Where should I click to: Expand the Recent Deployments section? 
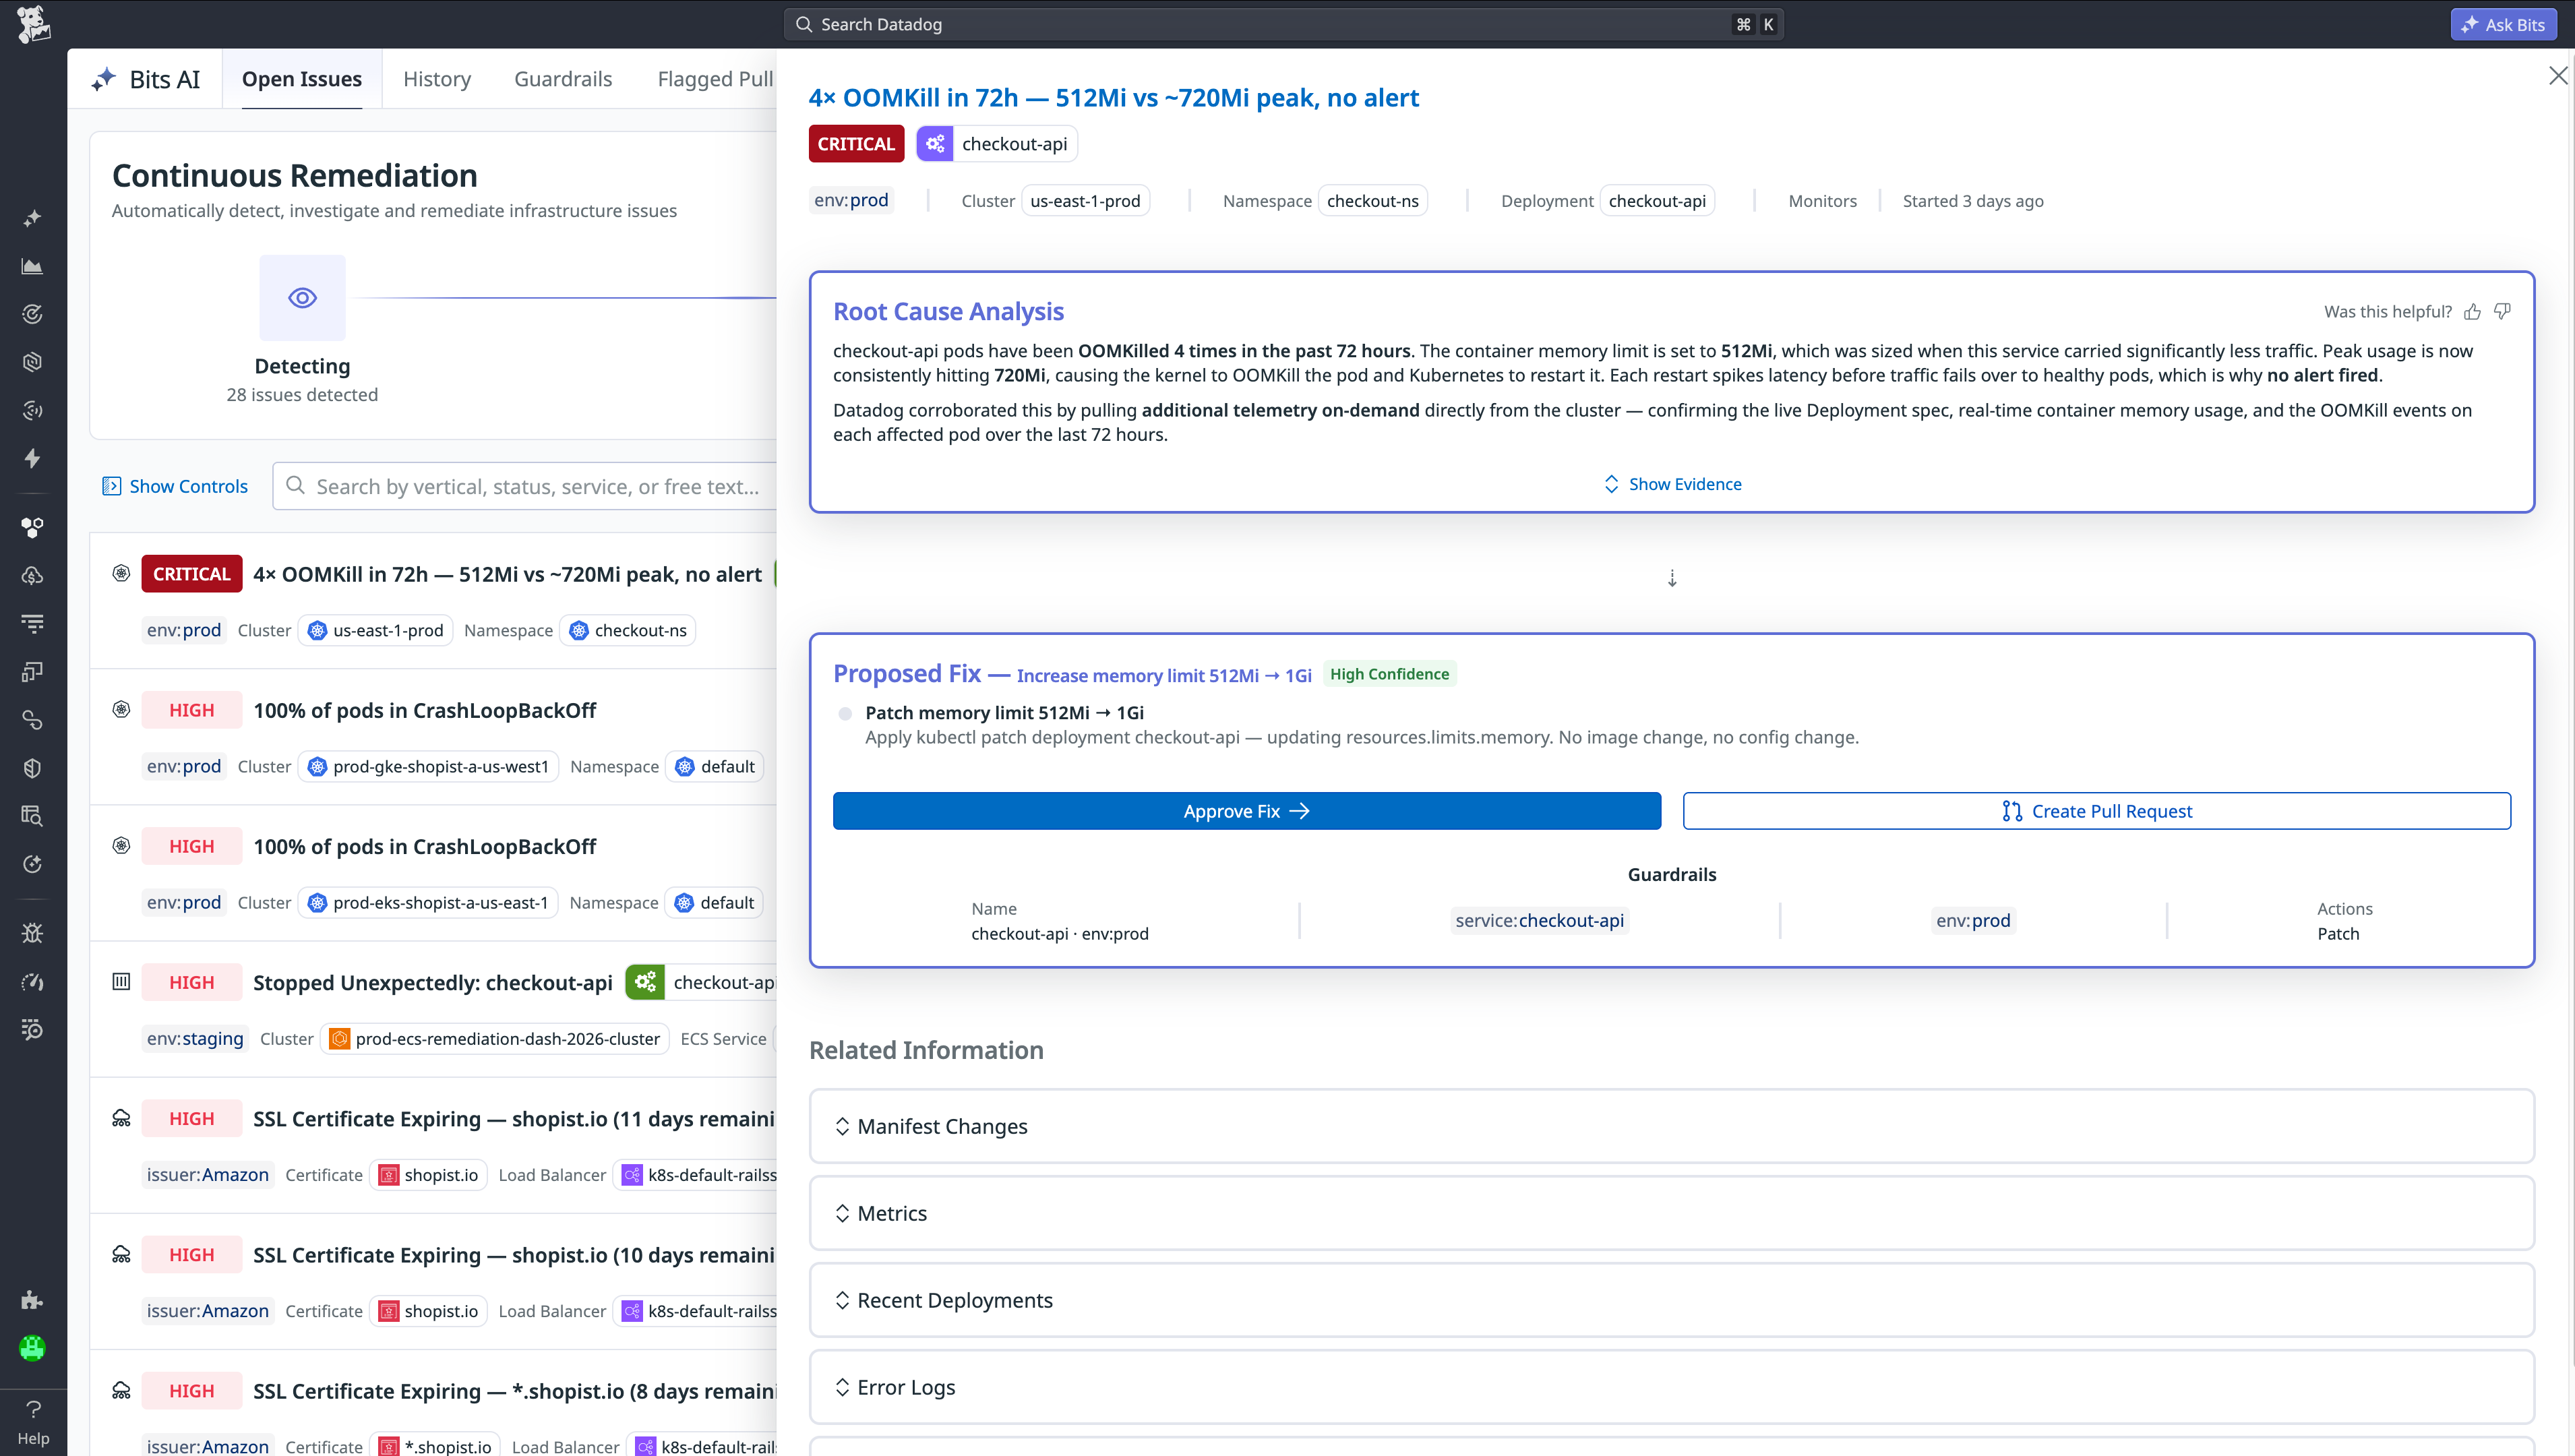[1671, 1300]
